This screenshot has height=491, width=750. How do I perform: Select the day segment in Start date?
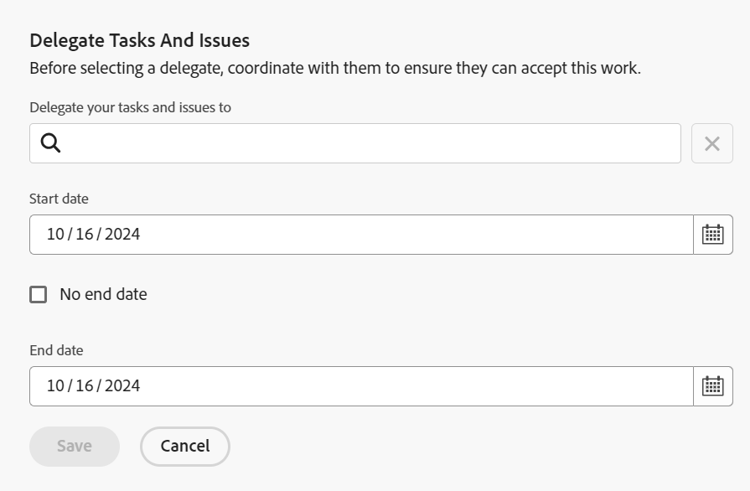point(85,235)
